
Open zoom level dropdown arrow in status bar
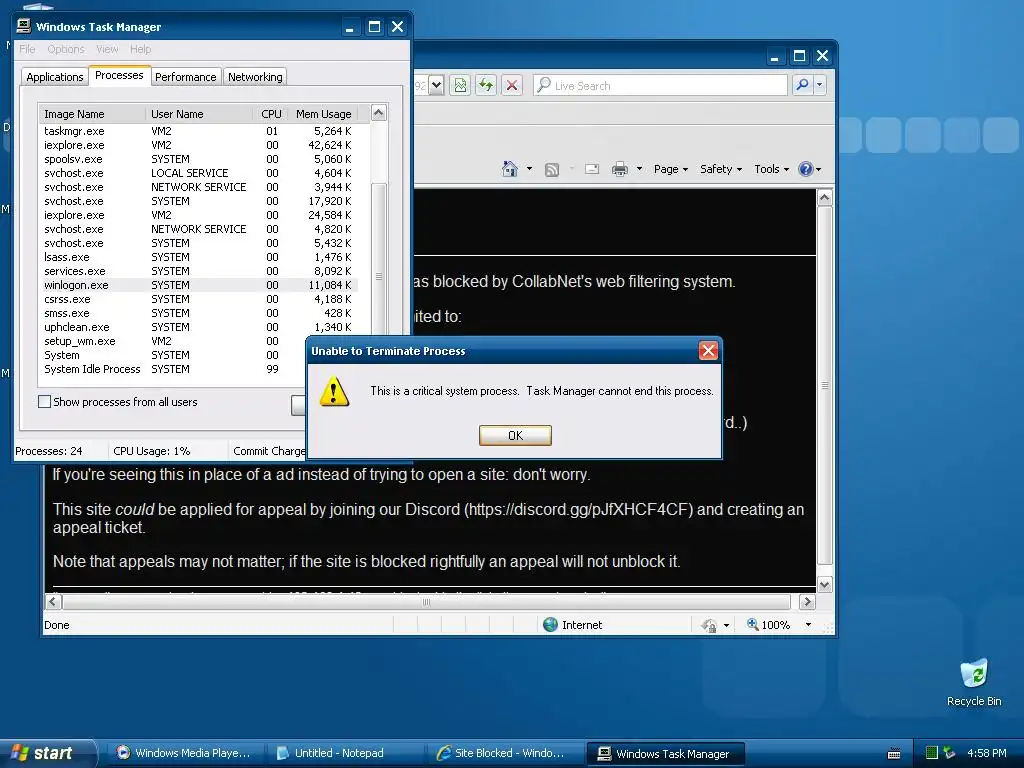coord(808,625)
